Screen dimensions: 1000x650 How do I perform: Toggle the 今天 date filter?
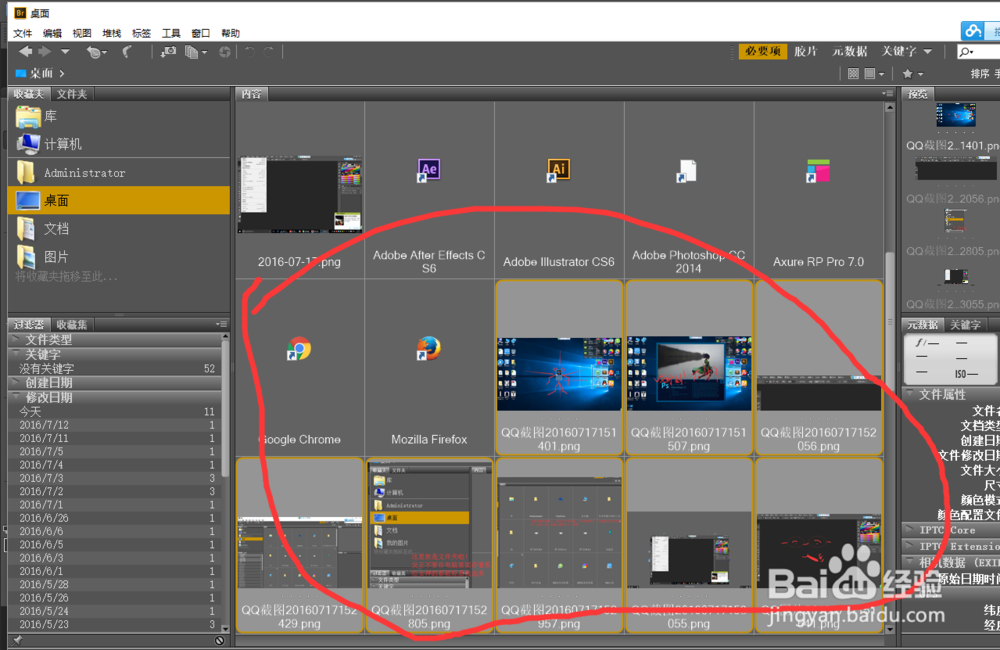115,412
